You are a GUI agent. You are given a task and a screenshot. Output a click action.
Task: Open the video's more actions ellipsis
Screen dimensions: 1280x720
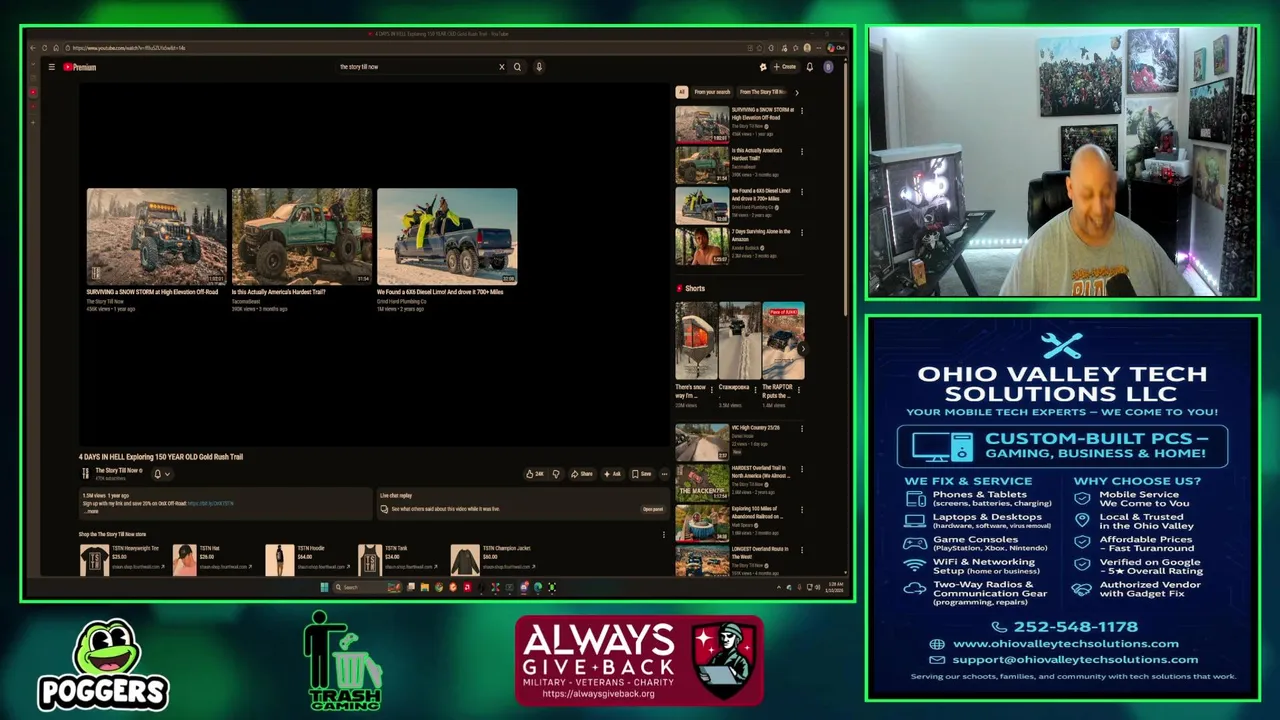[x=664, y=474]
